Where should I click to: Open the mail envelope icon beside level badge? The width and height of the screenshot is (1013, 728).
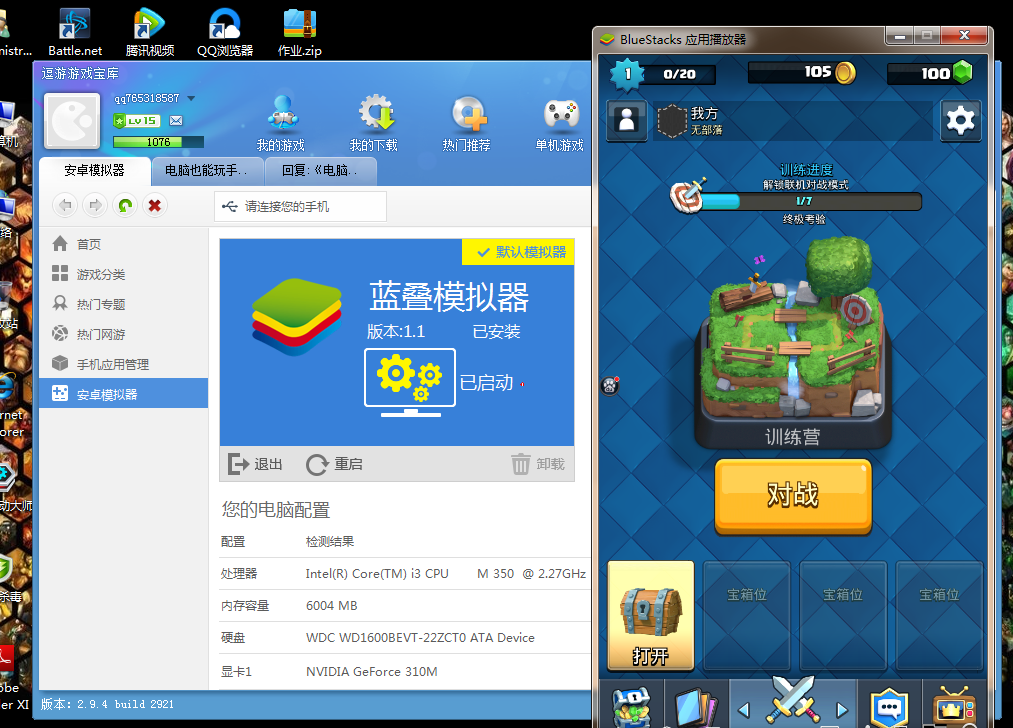[x=176, y=121]
